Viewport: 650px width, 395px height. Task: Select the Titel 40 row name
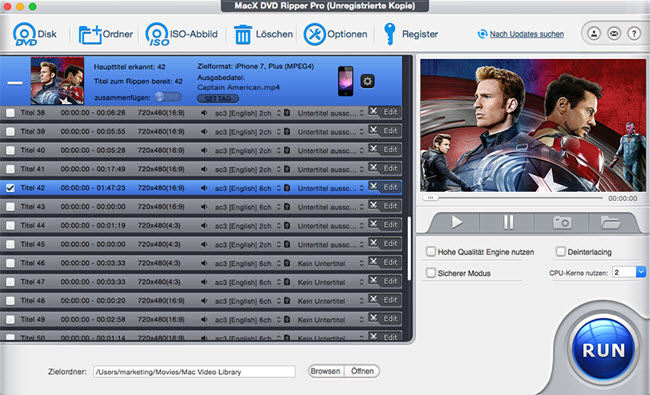coord(33,150)
